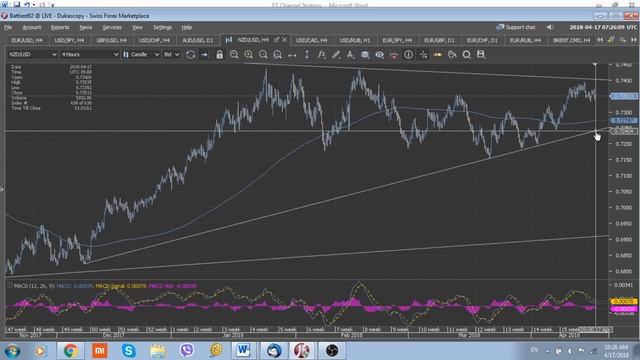640x360 pixels.
Task: Open the View menu
Action: pyautogui.click(x=138, y=27)
